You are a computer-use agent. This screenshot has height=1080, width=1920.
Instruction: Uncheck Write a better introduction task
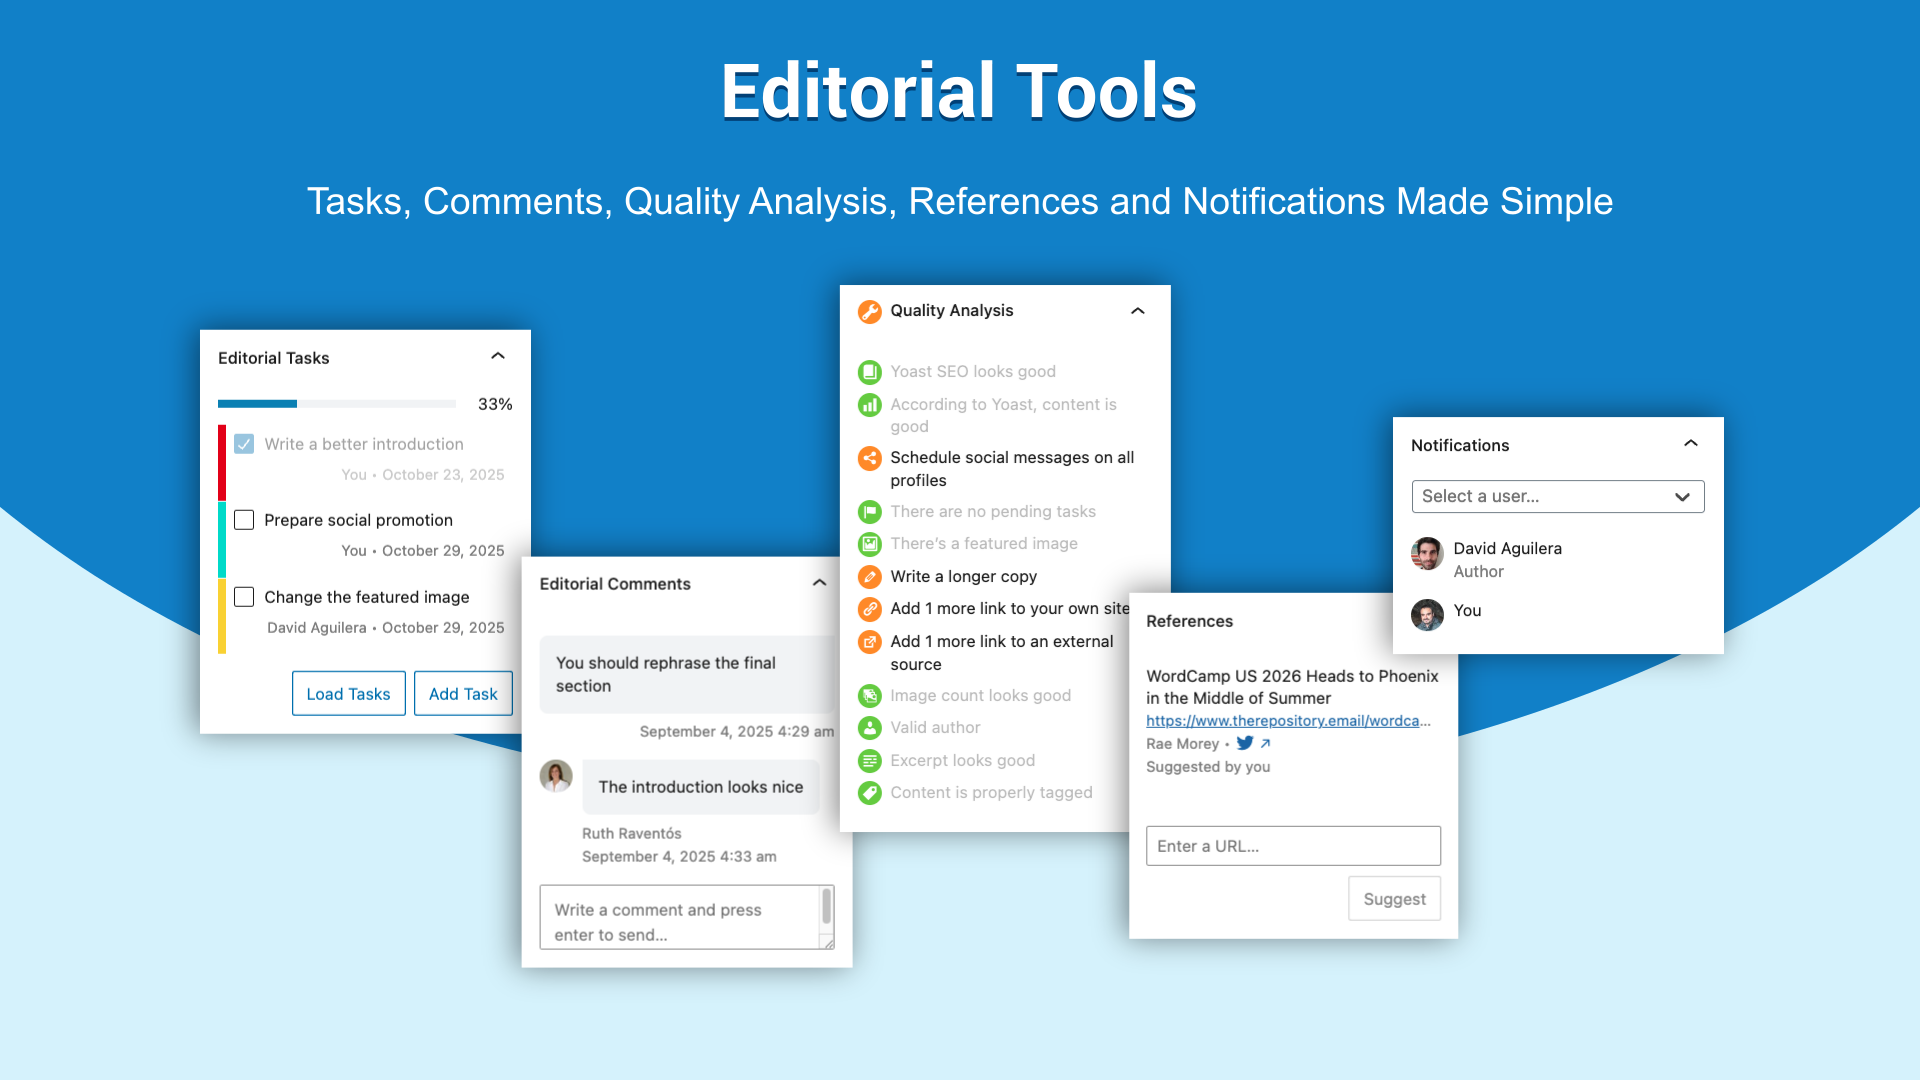tap(244, 444)
